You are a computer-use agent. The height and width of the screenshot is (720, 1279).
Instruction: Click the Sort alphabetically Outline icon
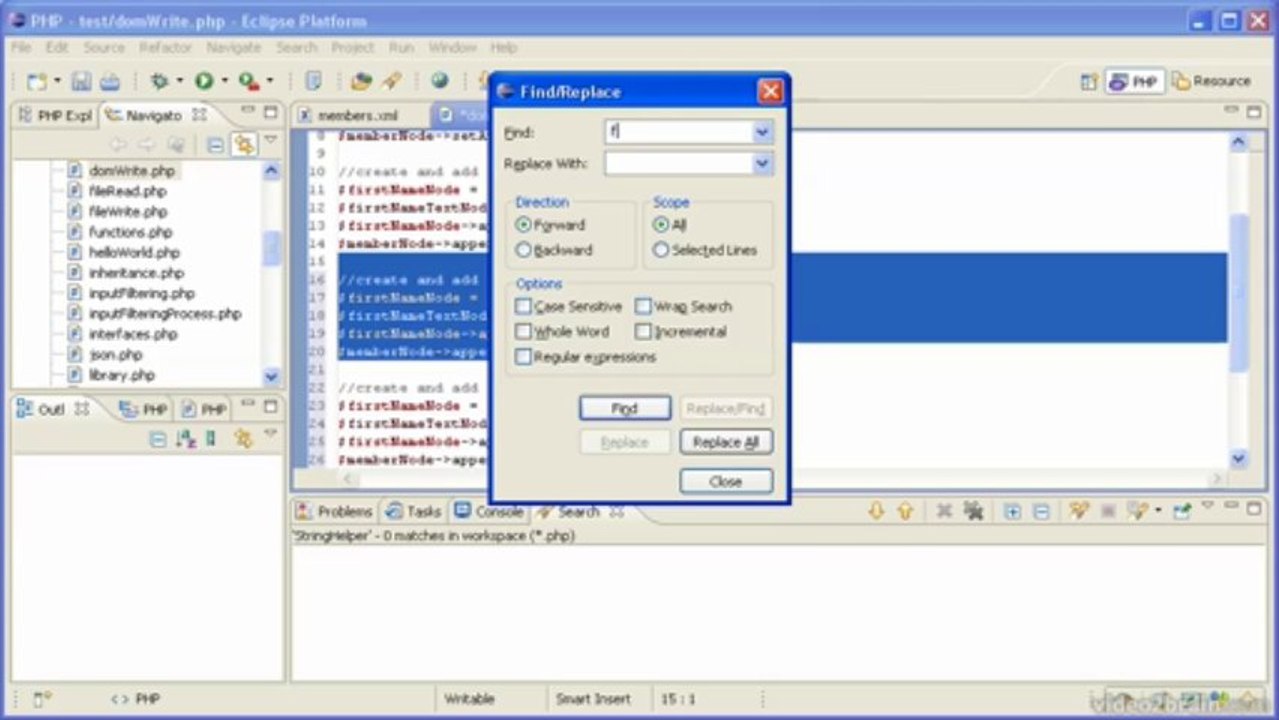(185, 438)
